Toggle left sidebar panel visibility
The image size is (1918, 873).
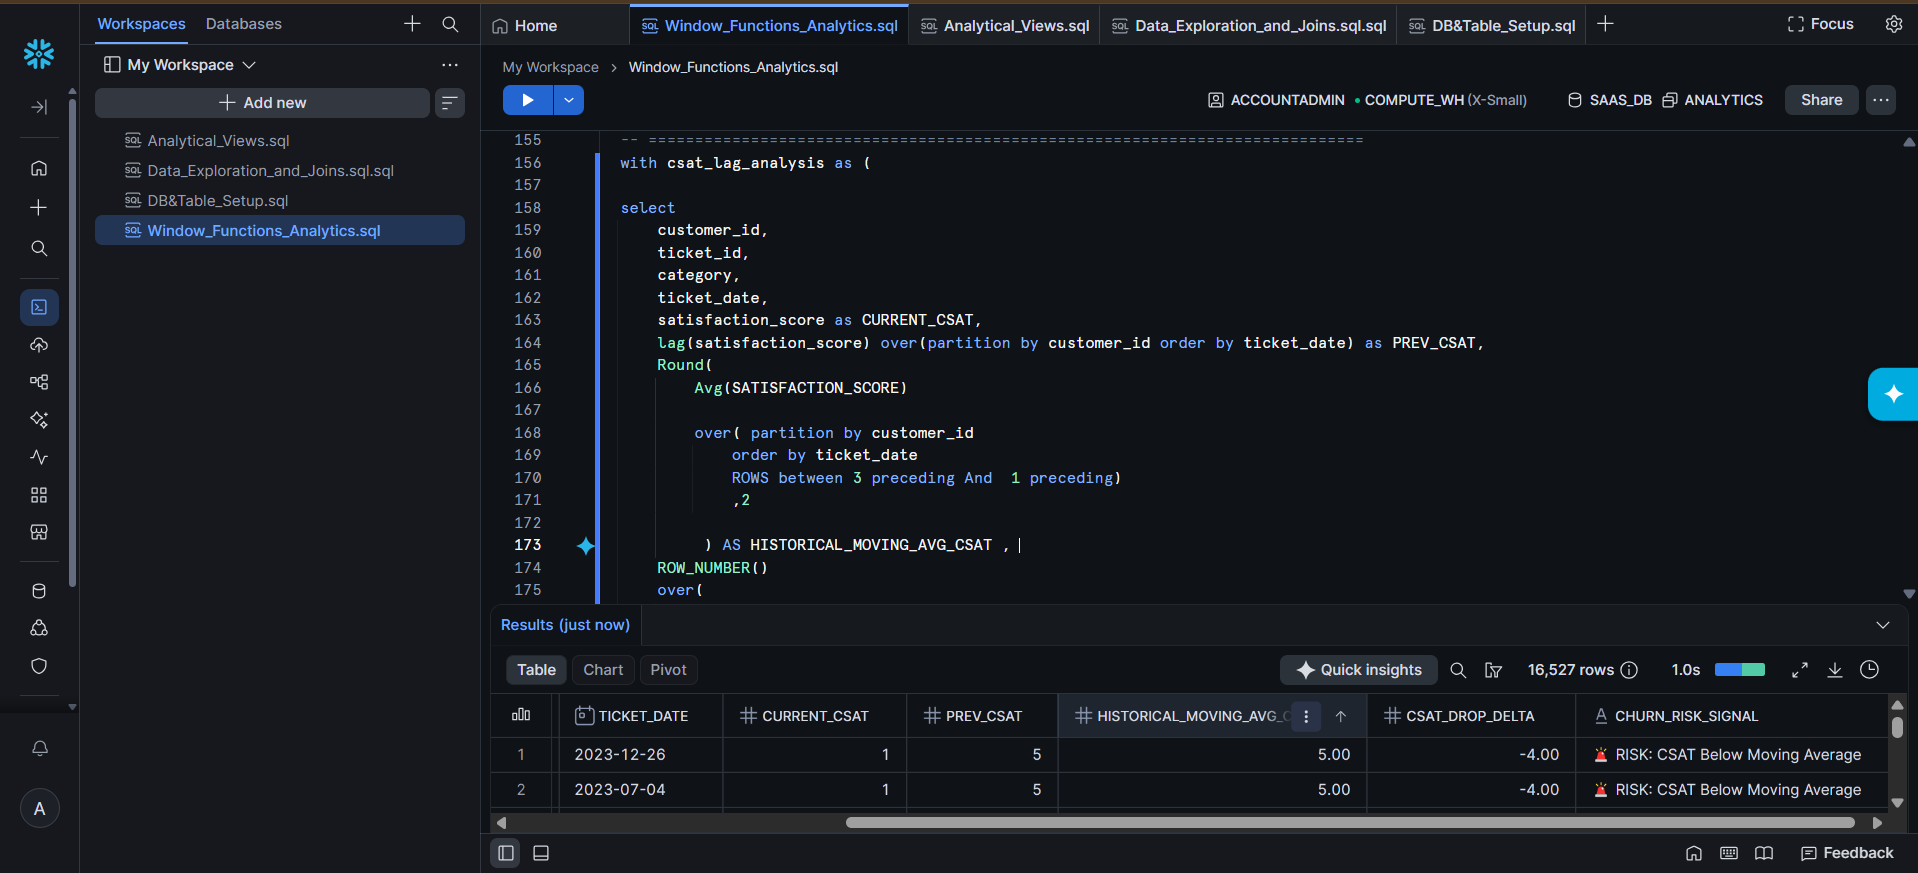click(506, 853)
